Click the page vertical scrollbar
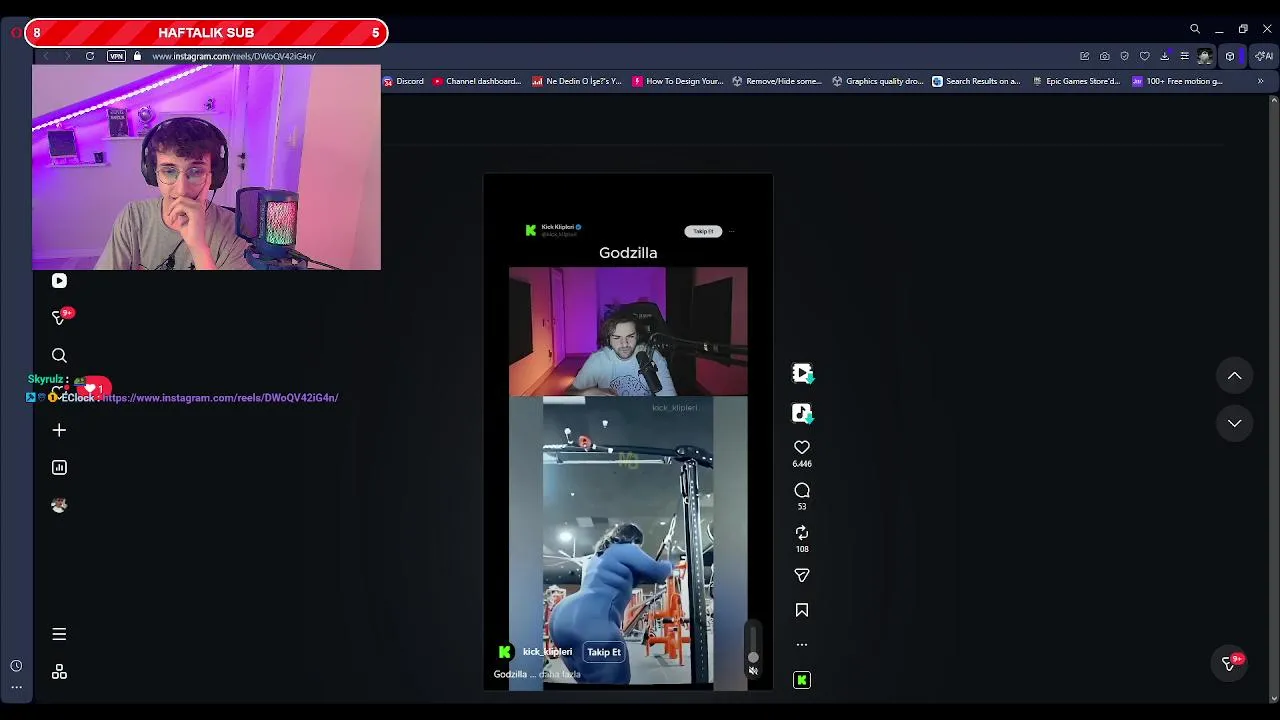Image resolution: width=1280 pixels, height=720 pixels. point(1274,400)
